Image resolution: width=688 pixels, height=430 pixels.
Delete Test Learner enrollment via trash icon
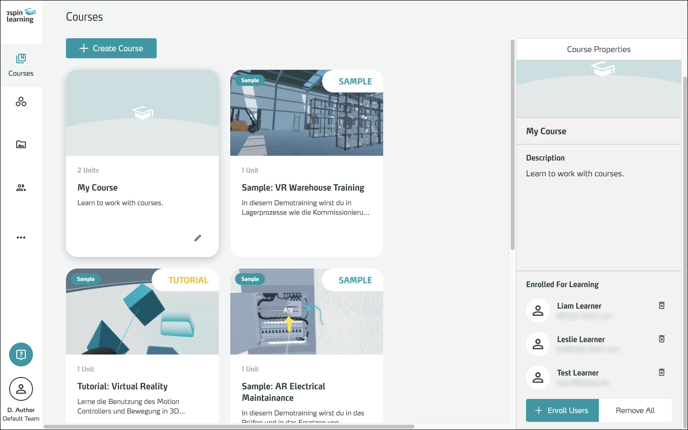pos(662,372)
